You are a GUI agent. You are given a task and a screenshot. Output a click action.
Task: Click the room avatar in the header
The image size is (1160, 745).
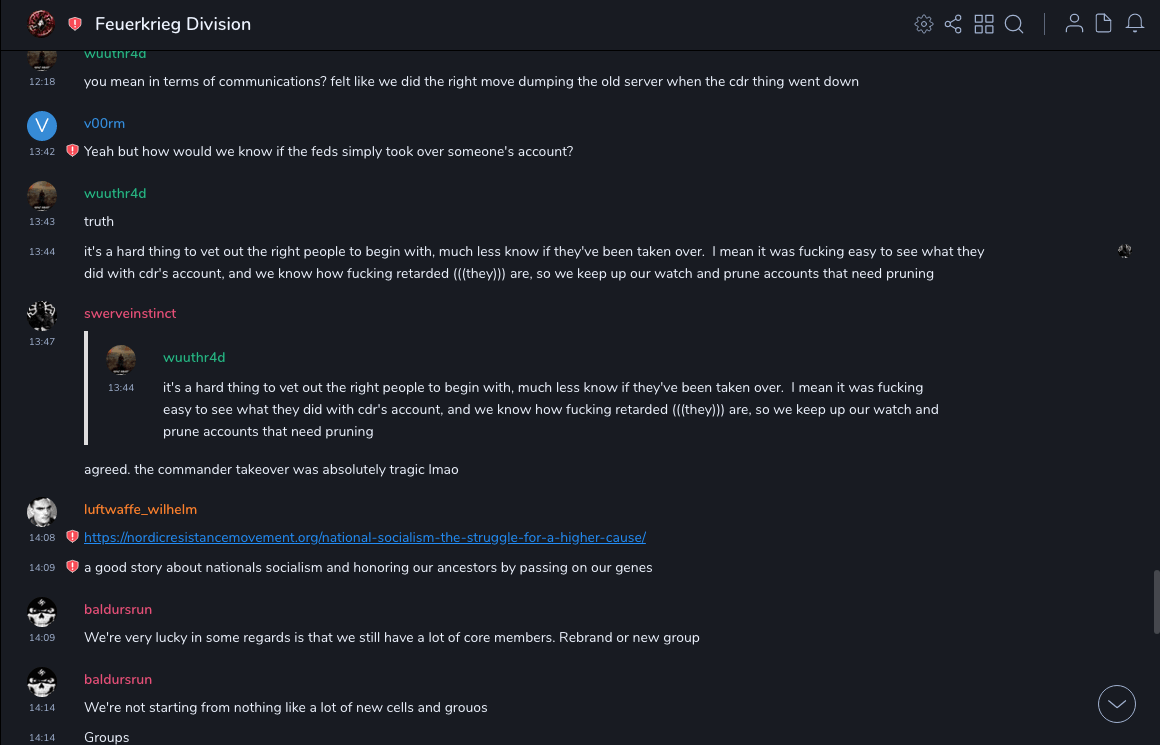[41, 23]
